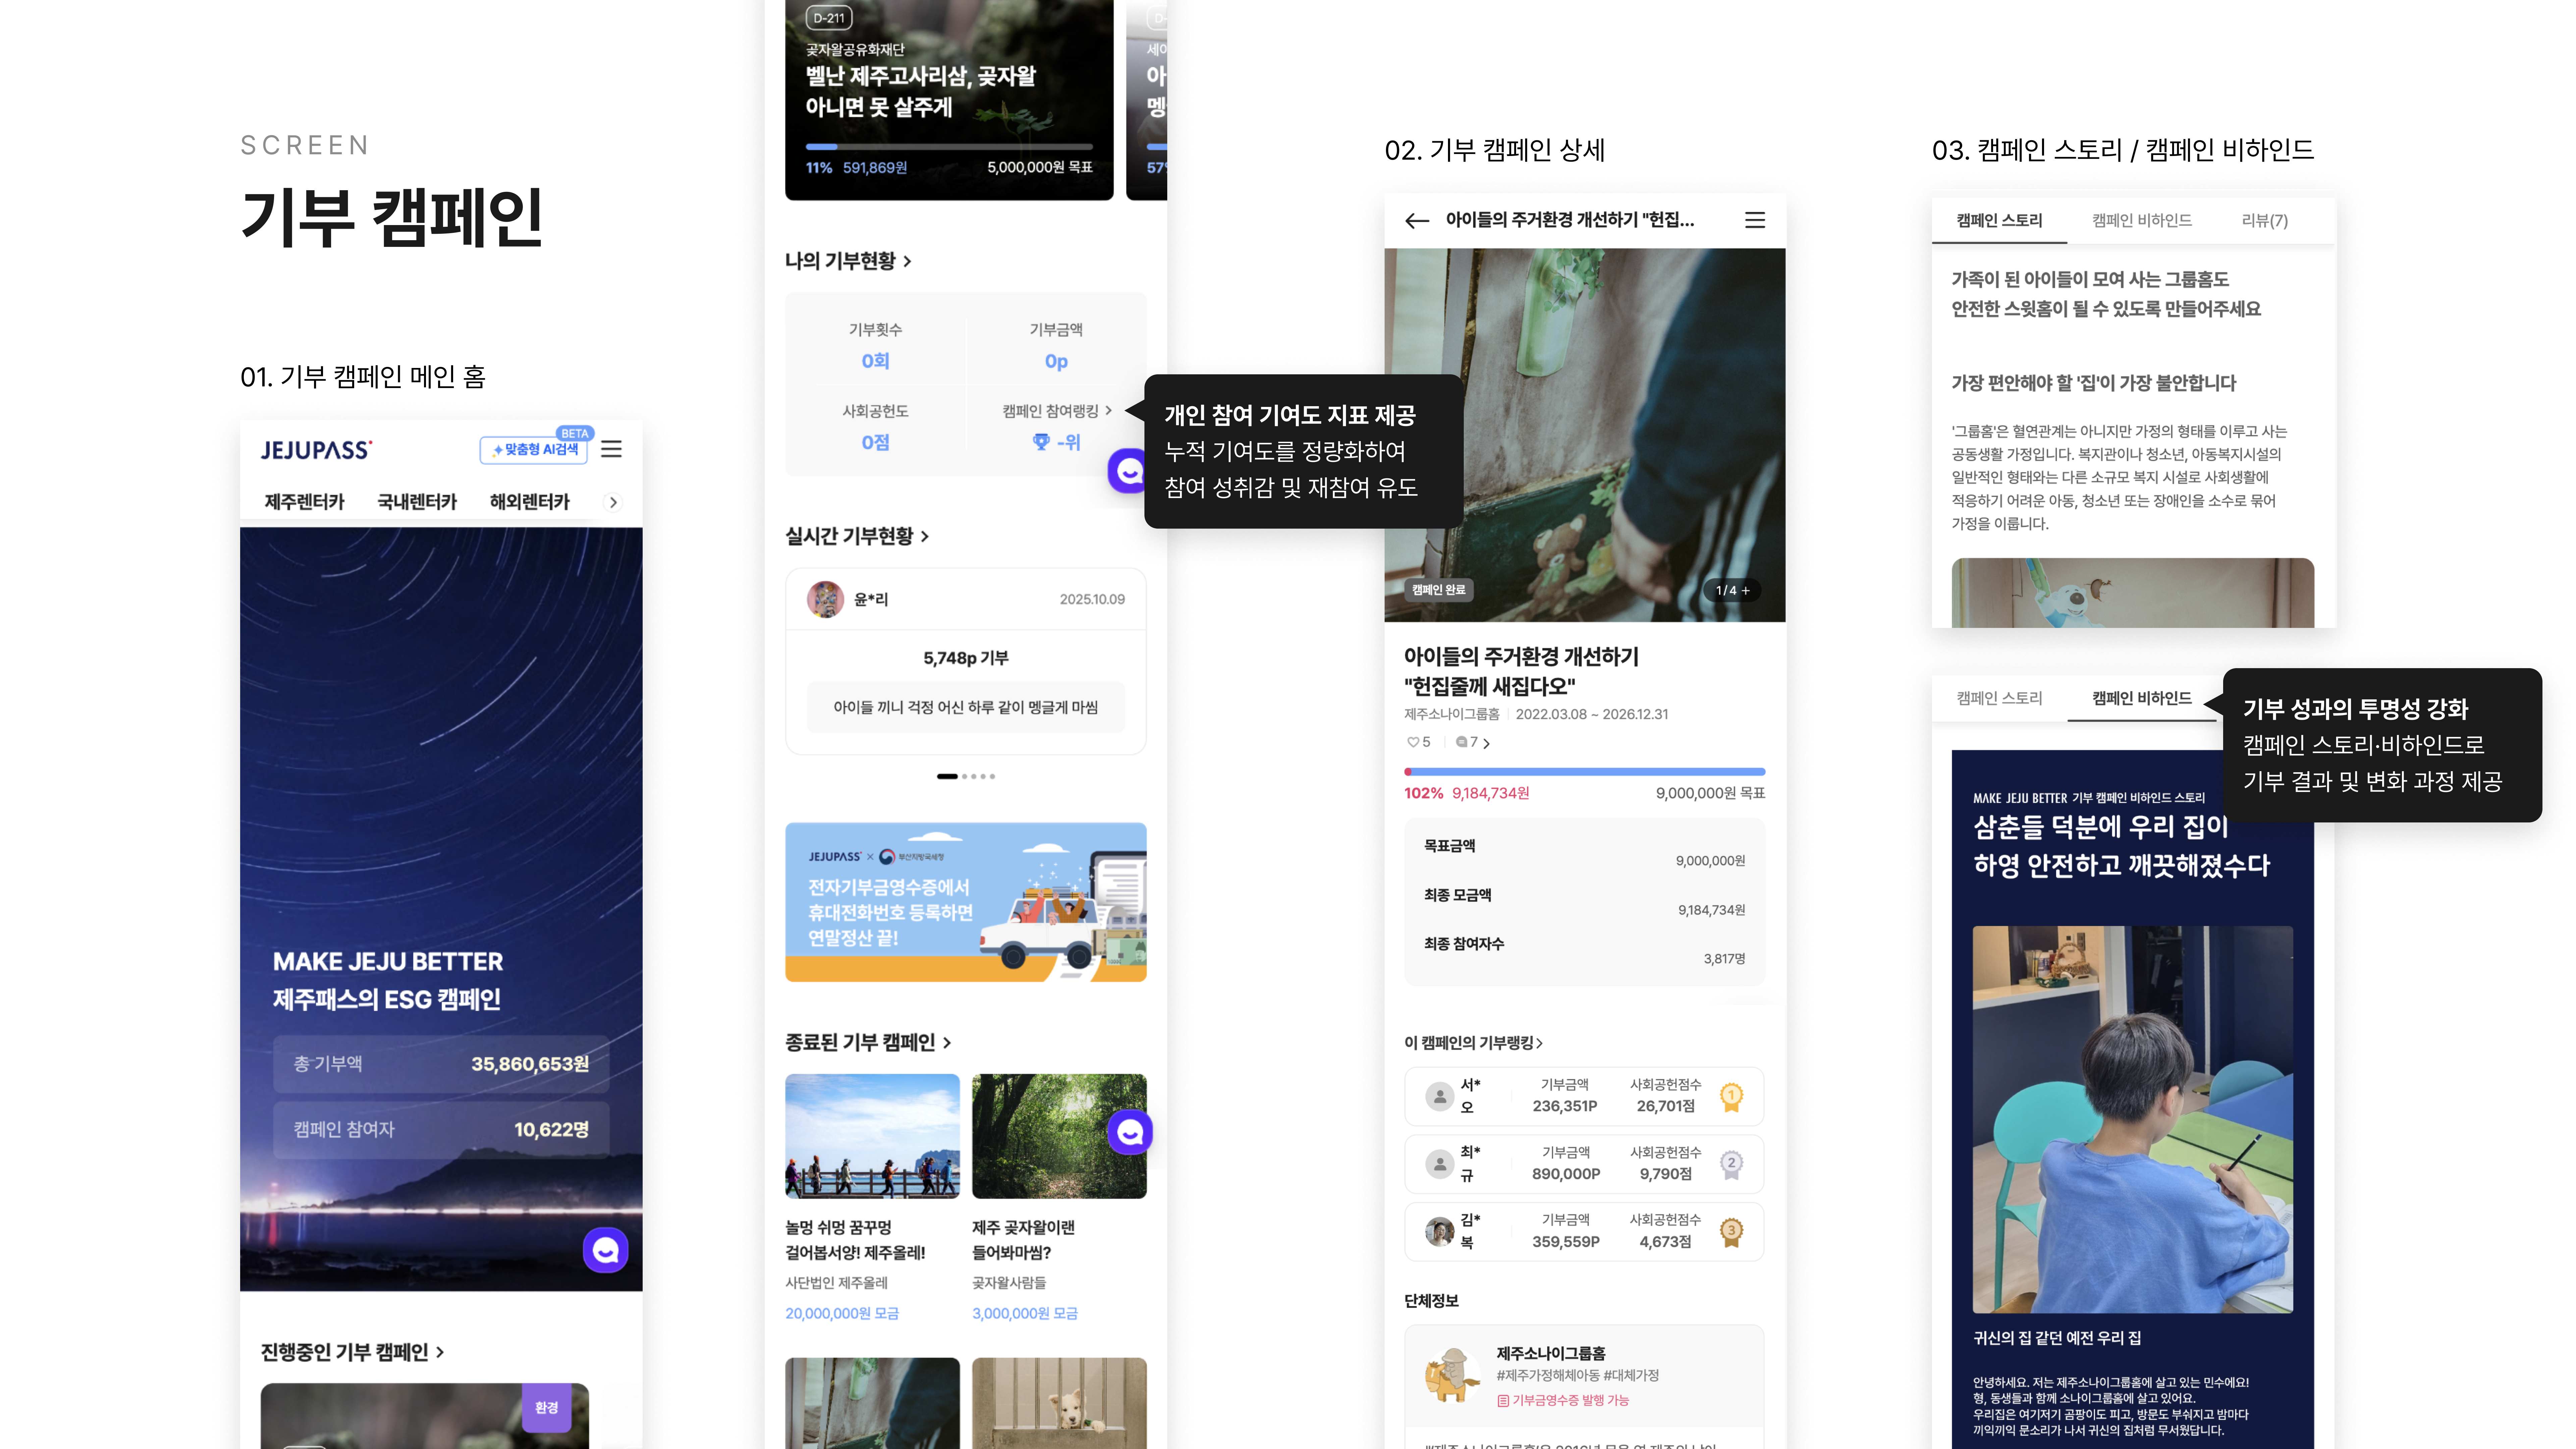2576x1449 pixels.
Task: Open 놀멍 쉬멍 꼼꾸멍 campaign thumbnail
Action: click(872, 1136)
